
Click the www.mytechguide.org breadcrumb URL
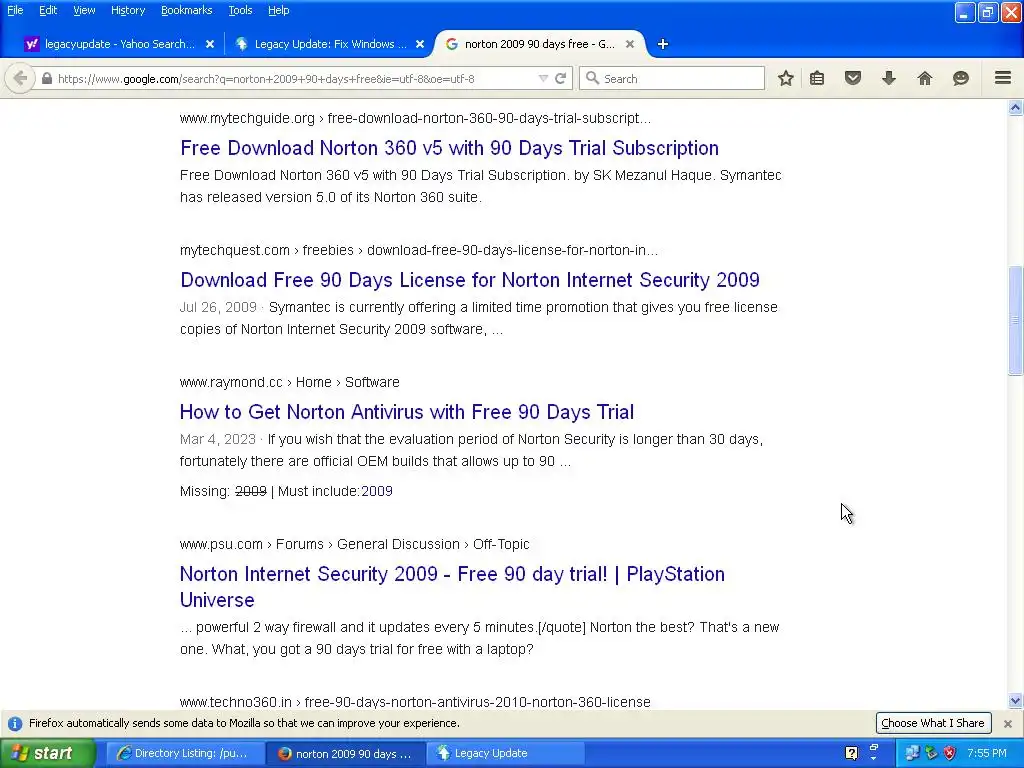coord(415,118)
